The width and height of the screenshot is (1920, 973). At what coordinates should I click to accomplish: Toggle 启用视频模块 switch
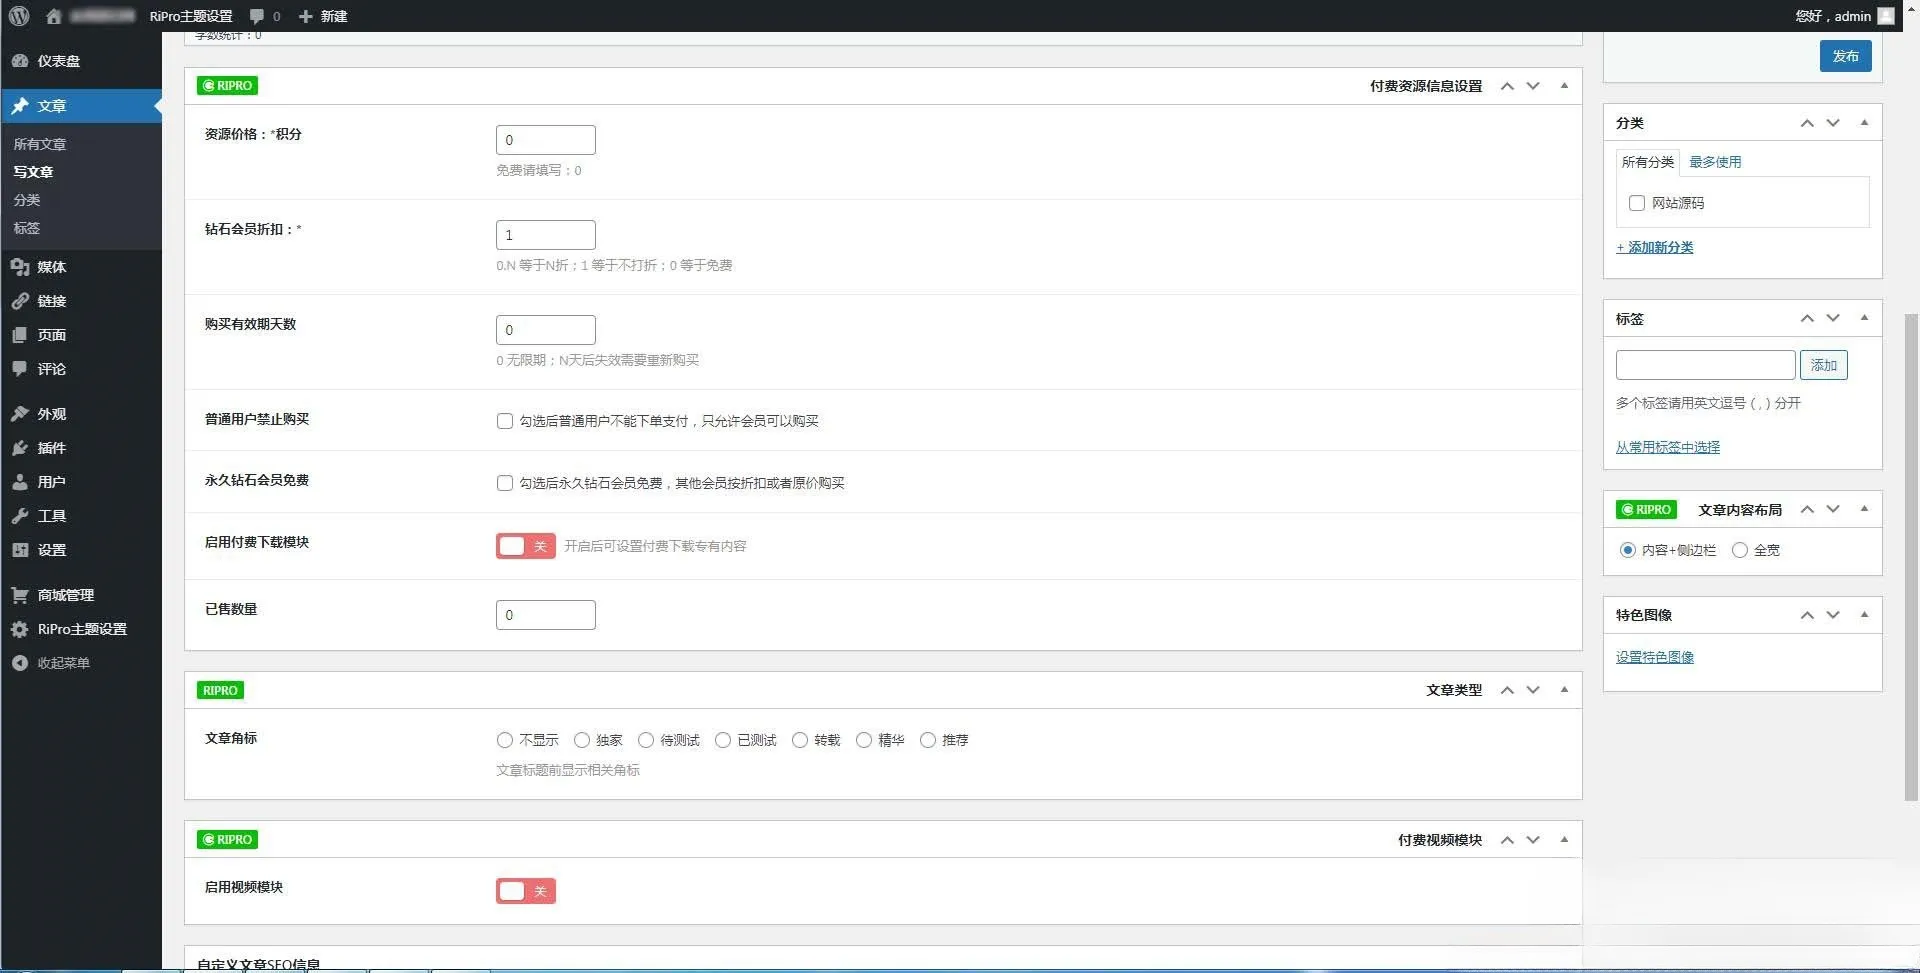(x=526, y=891)
